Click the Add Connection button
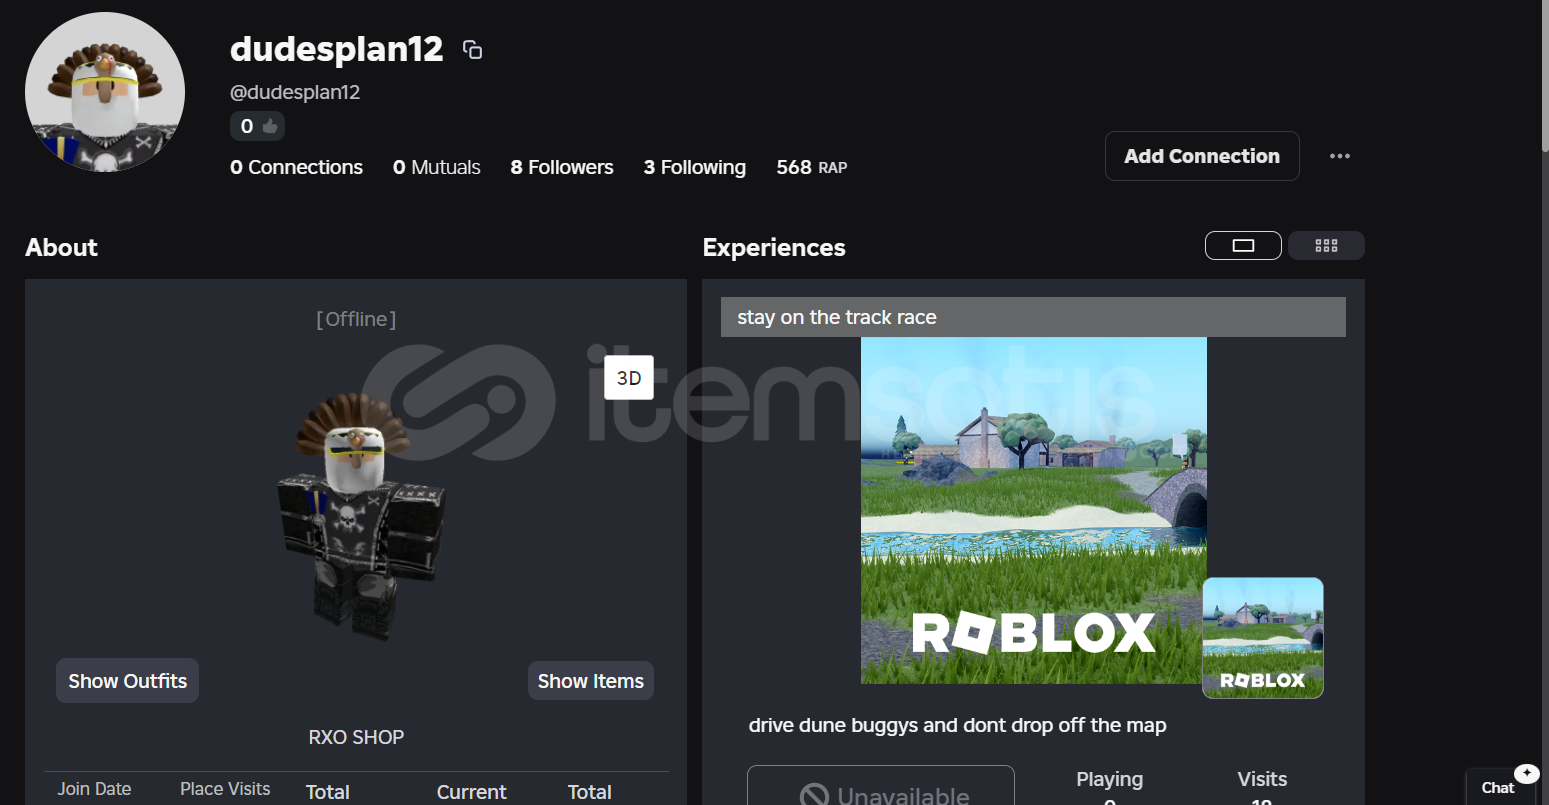Image resolution: width=1549 pixels, height=805 pixels. (x=1202, y=156)
